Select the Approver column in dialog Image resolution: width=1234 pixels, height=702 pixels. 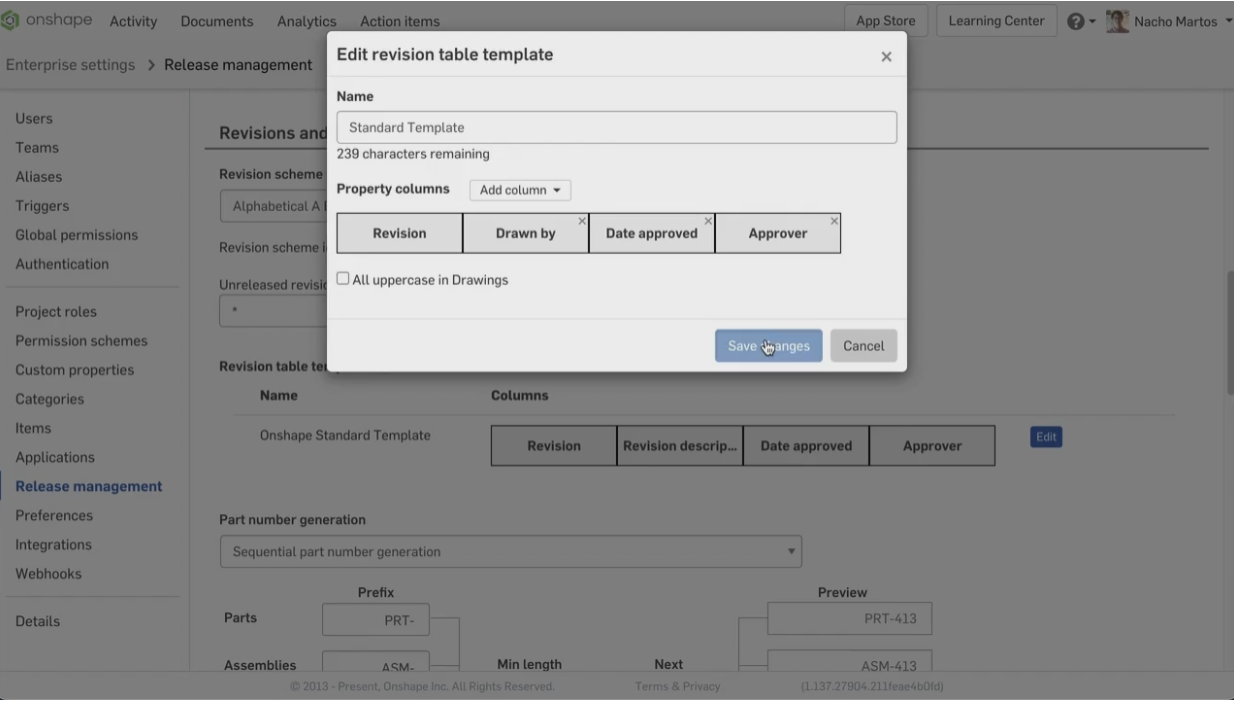pos(777,233)
